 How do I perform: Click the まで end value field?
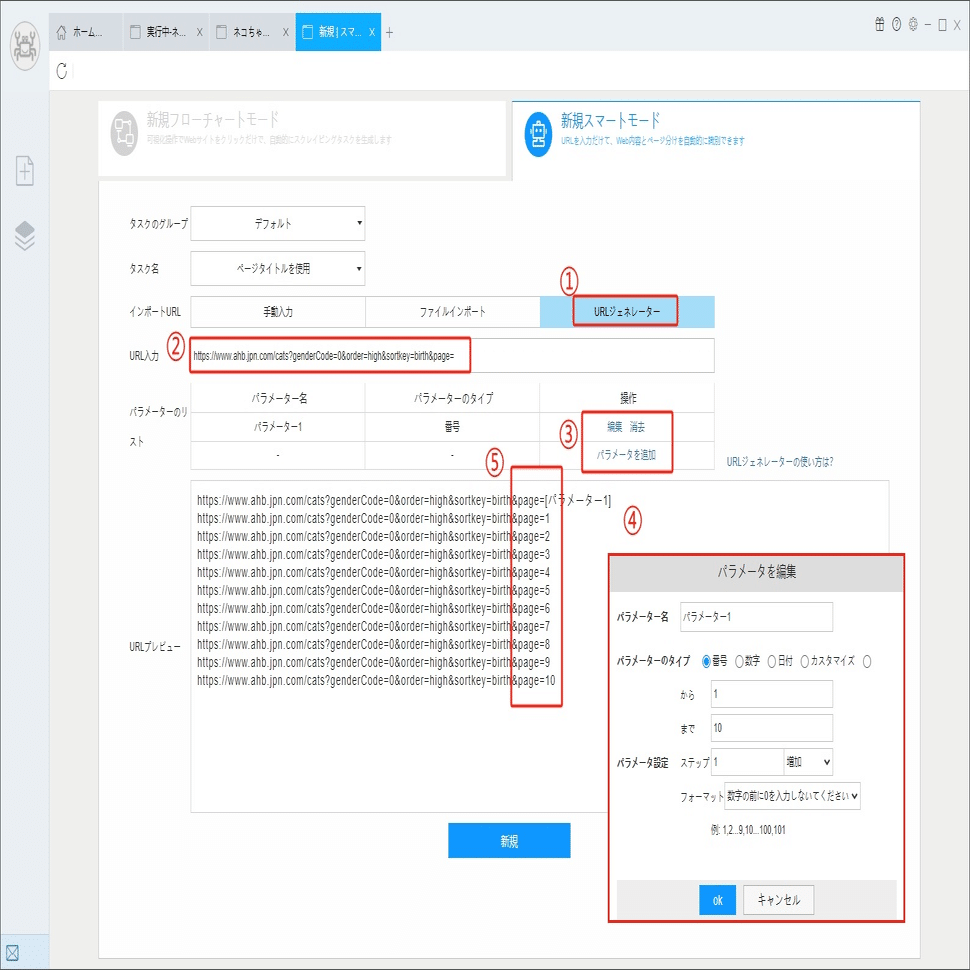pyautogui.click(x=771, y=728)
